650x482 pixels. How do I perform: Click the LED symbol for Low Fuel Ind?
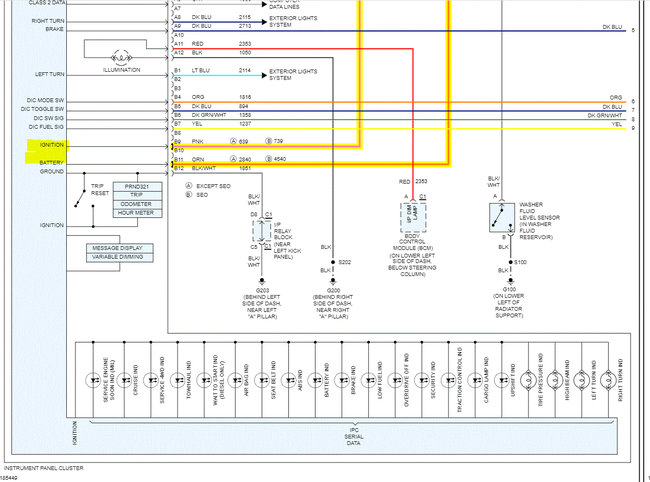click(369, 380)
